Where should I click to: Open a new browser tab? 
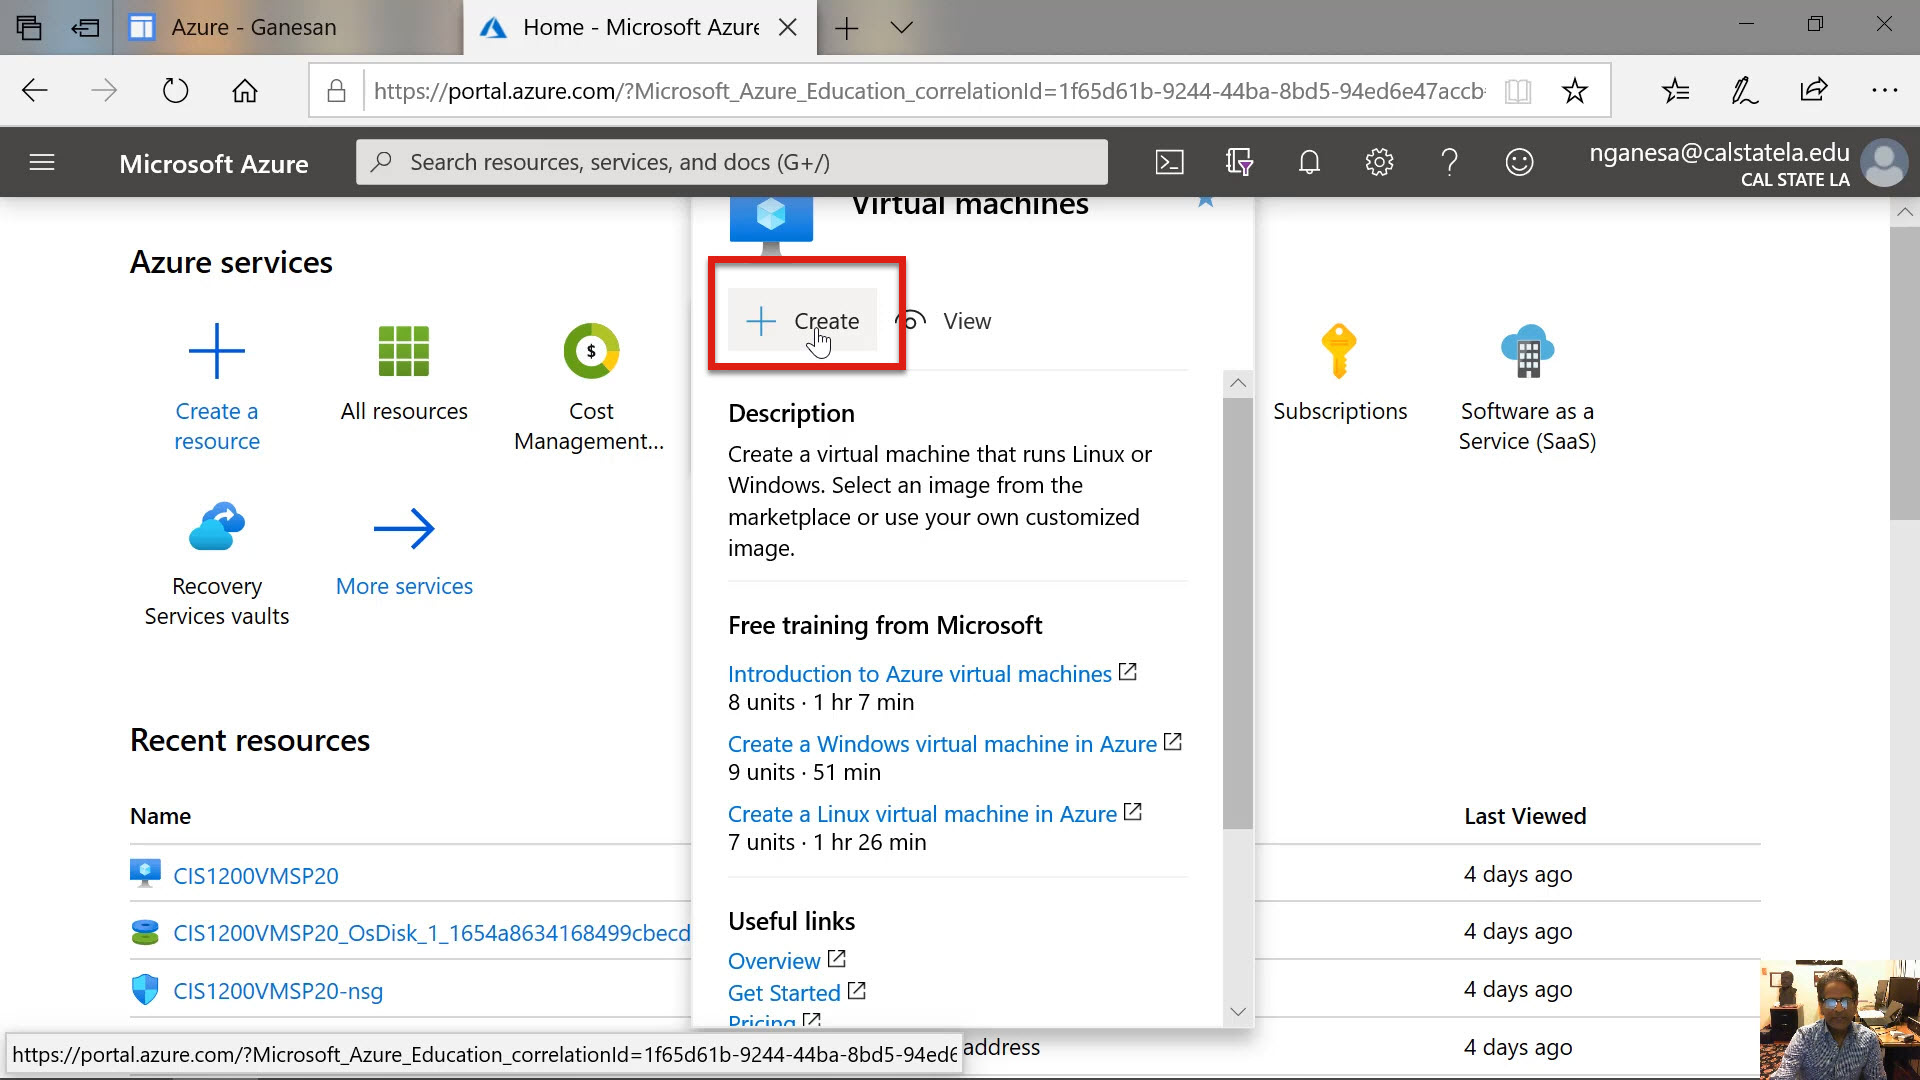846,28
